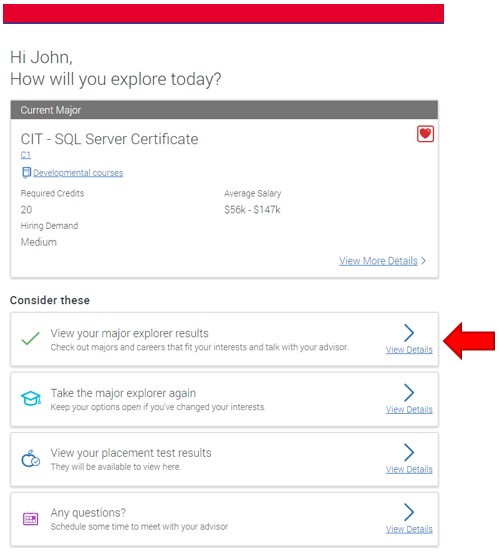500x553 pixels.
Task: Expand the chevron for View your major explorer results
Action: click(x=409, y=333)
